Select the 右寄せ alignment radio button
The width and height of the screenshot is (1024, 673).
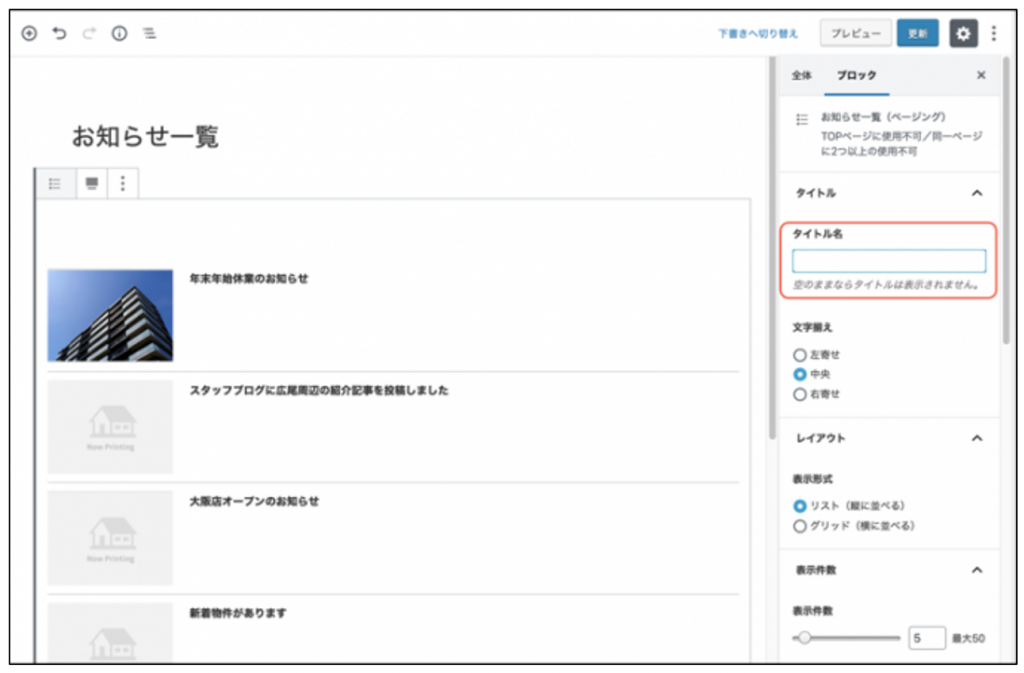799,394
